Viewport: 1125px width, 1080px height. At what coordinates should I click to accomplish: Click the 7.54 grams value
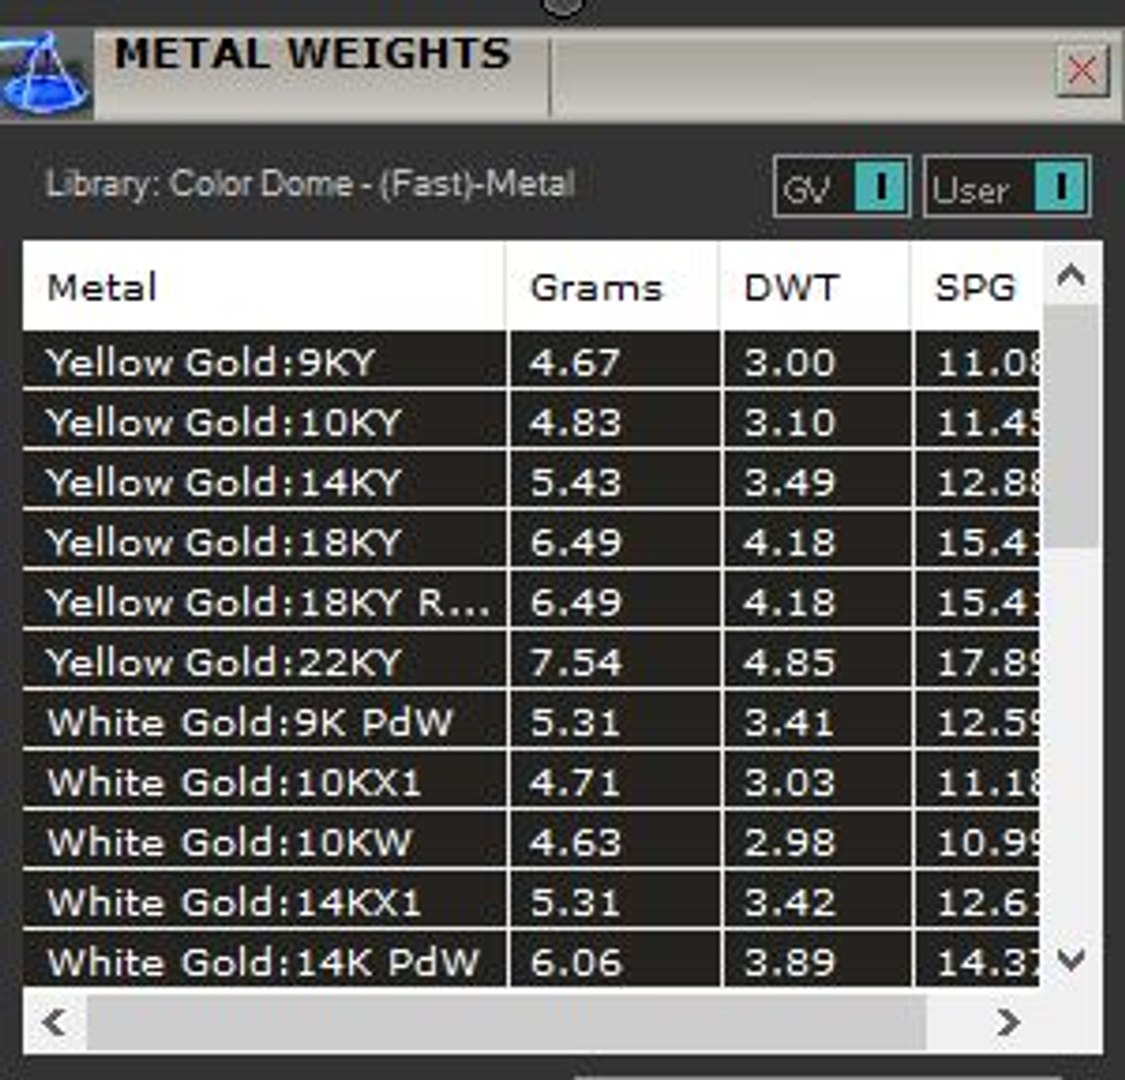click(x=575, y=662)
